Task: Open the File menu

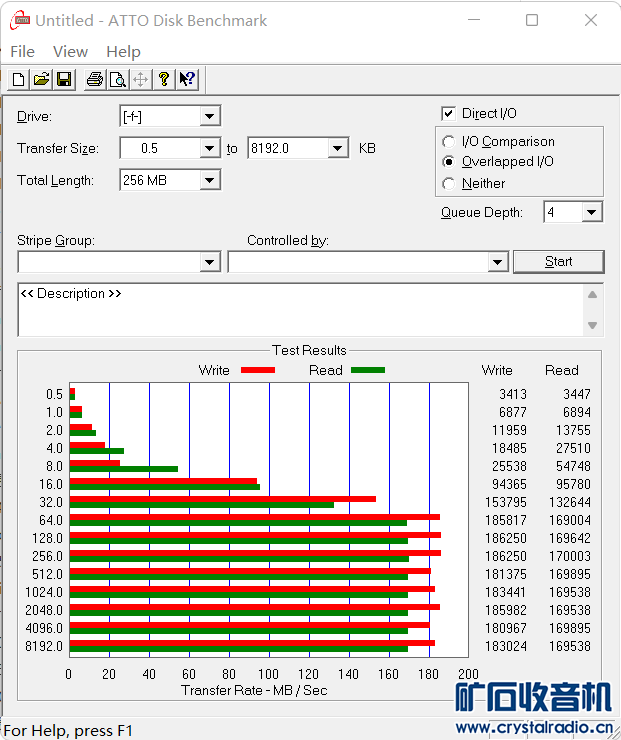Action: point(22,52)
